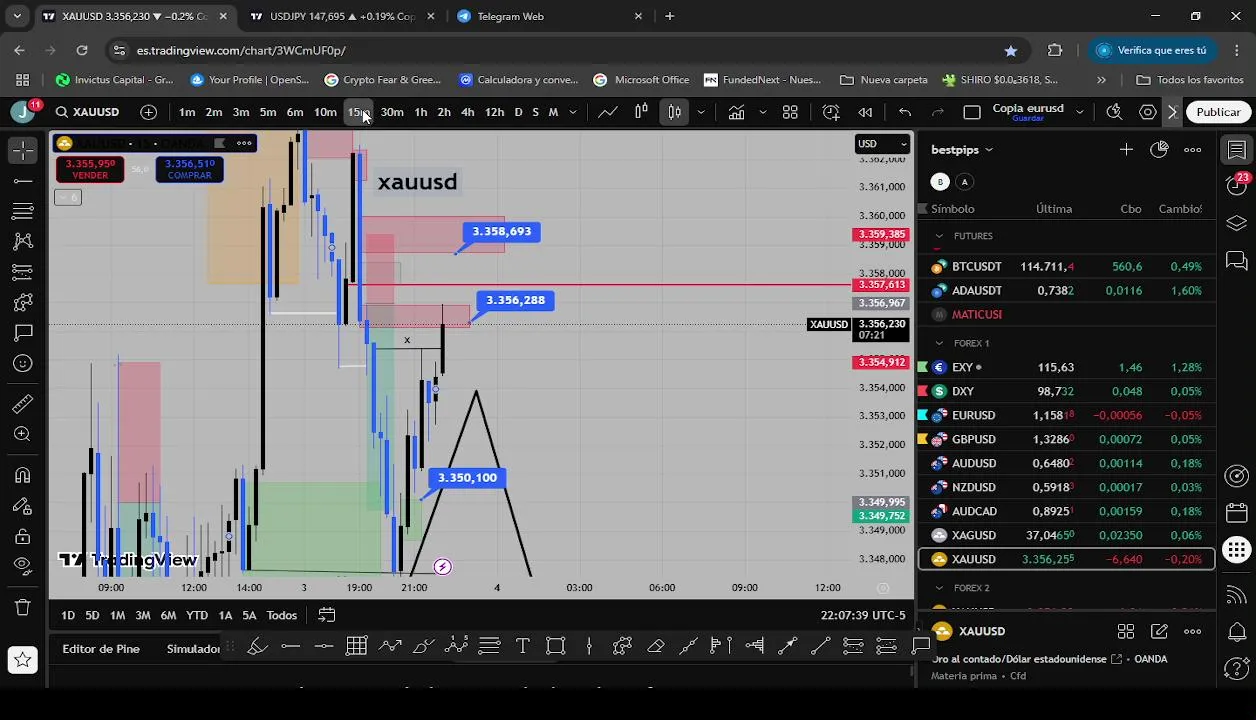This screenshot has width=1256, height=720.
Task: Select the BTCUSDT watchlist row
Action: [1066, 267]
